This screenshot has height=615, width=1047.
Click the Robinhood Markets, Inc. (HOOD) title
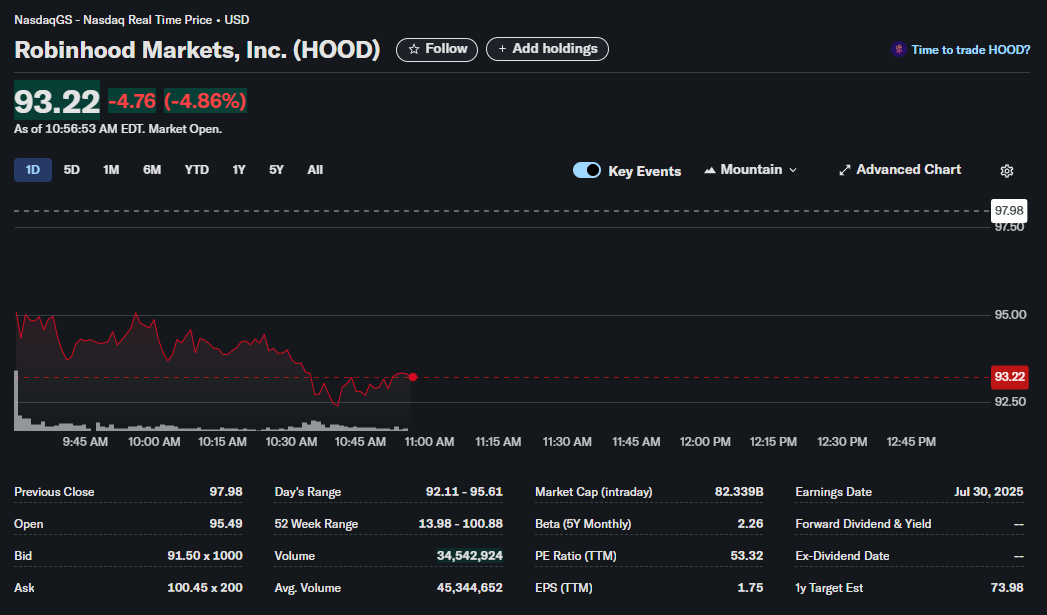197,50
